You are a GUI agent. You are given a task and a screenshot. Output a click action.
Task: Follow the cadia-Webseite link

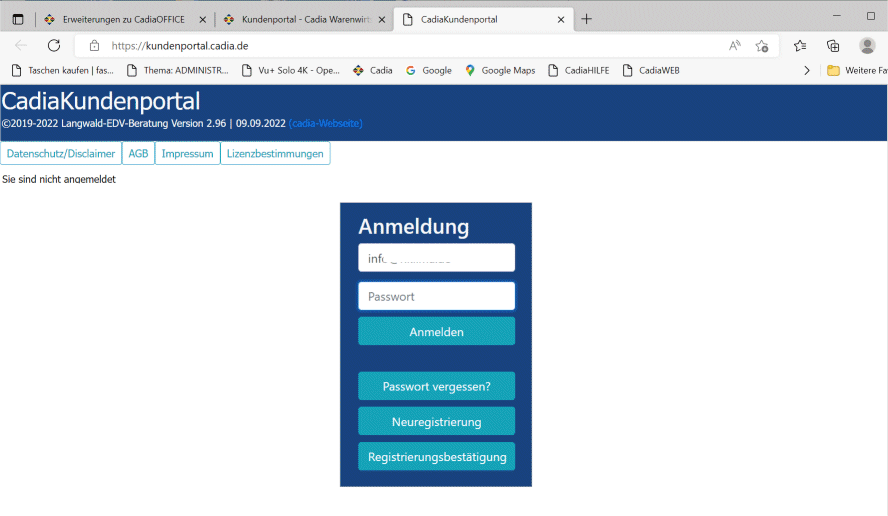[326, 123]
